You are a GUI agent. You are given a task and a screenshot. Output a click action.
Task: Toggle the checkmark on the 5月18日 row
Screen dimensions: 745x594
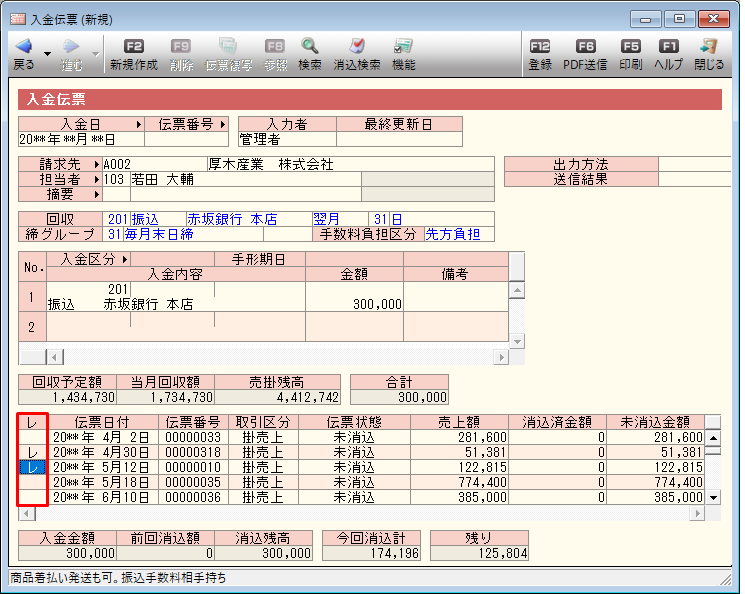click(32, 482)
